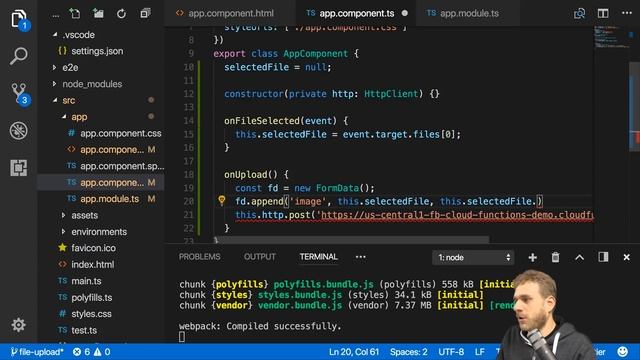Open the terminal selector '1: node' dropdown
This screenshot has height=360, width=640.
pos(473,258)
